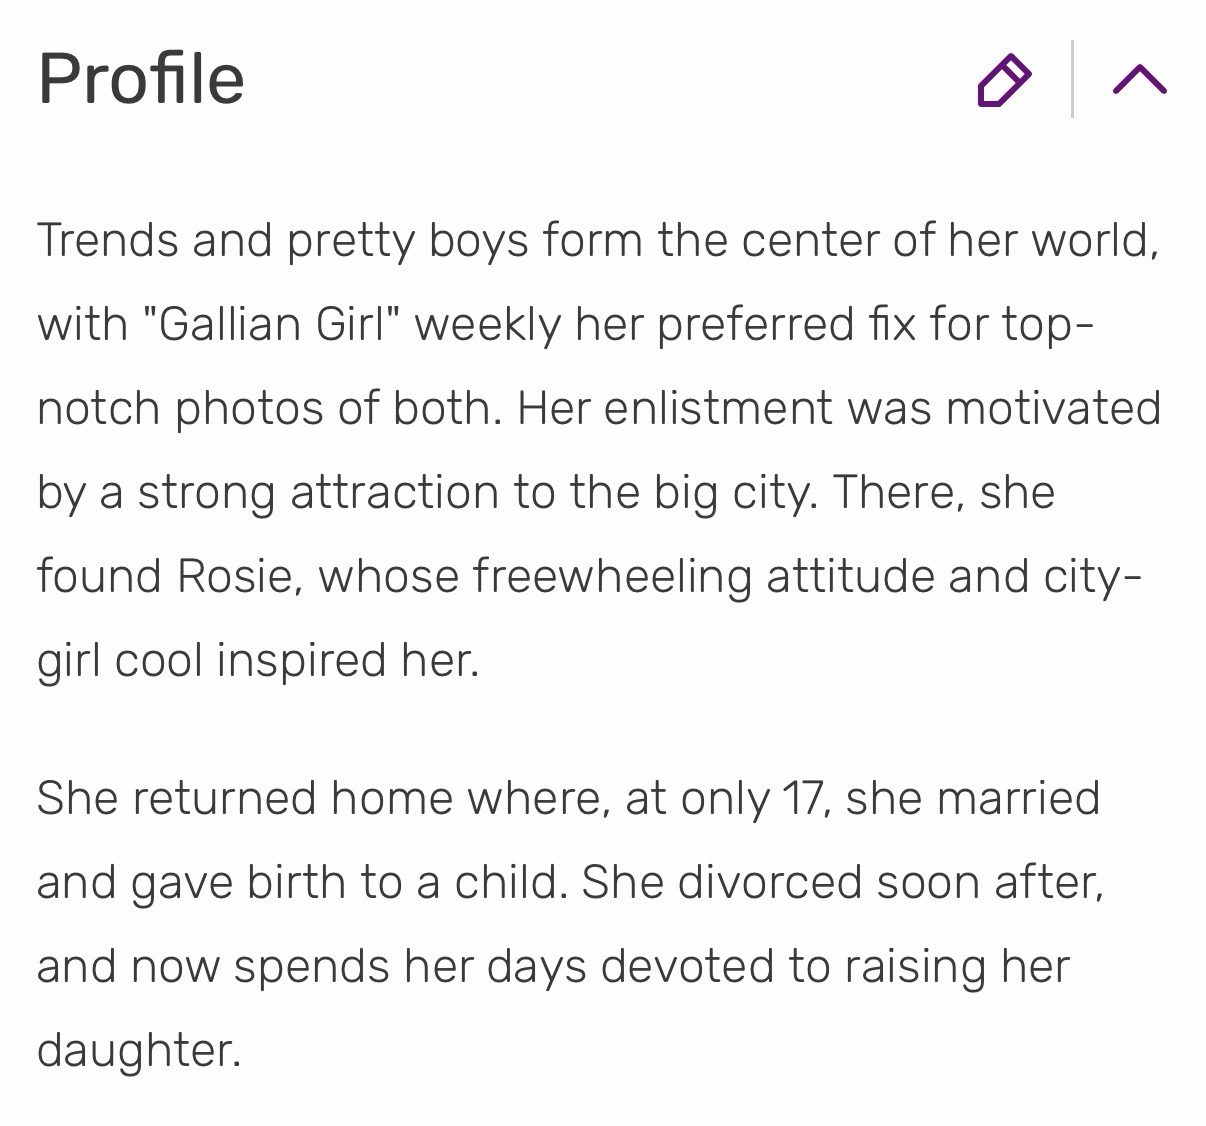The height and width of the screenshot is (1126, 1206).
Task: Click the first paragraph starting with "Trends"
Action: pos(600,450)
